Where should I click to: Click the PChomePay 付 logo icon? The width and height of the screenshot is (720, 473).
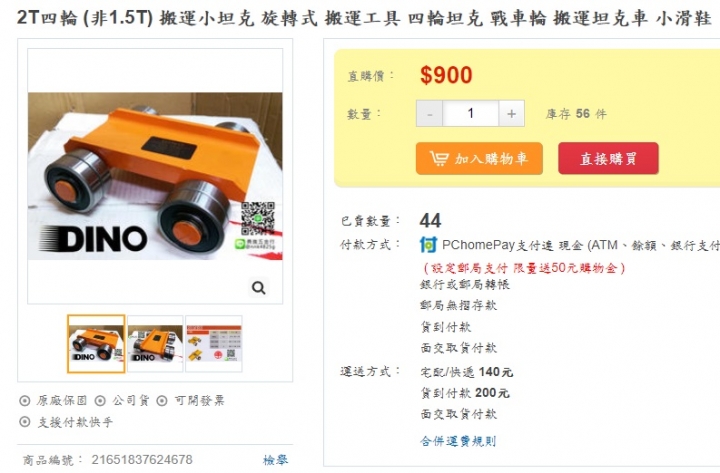tap(428, 245)
